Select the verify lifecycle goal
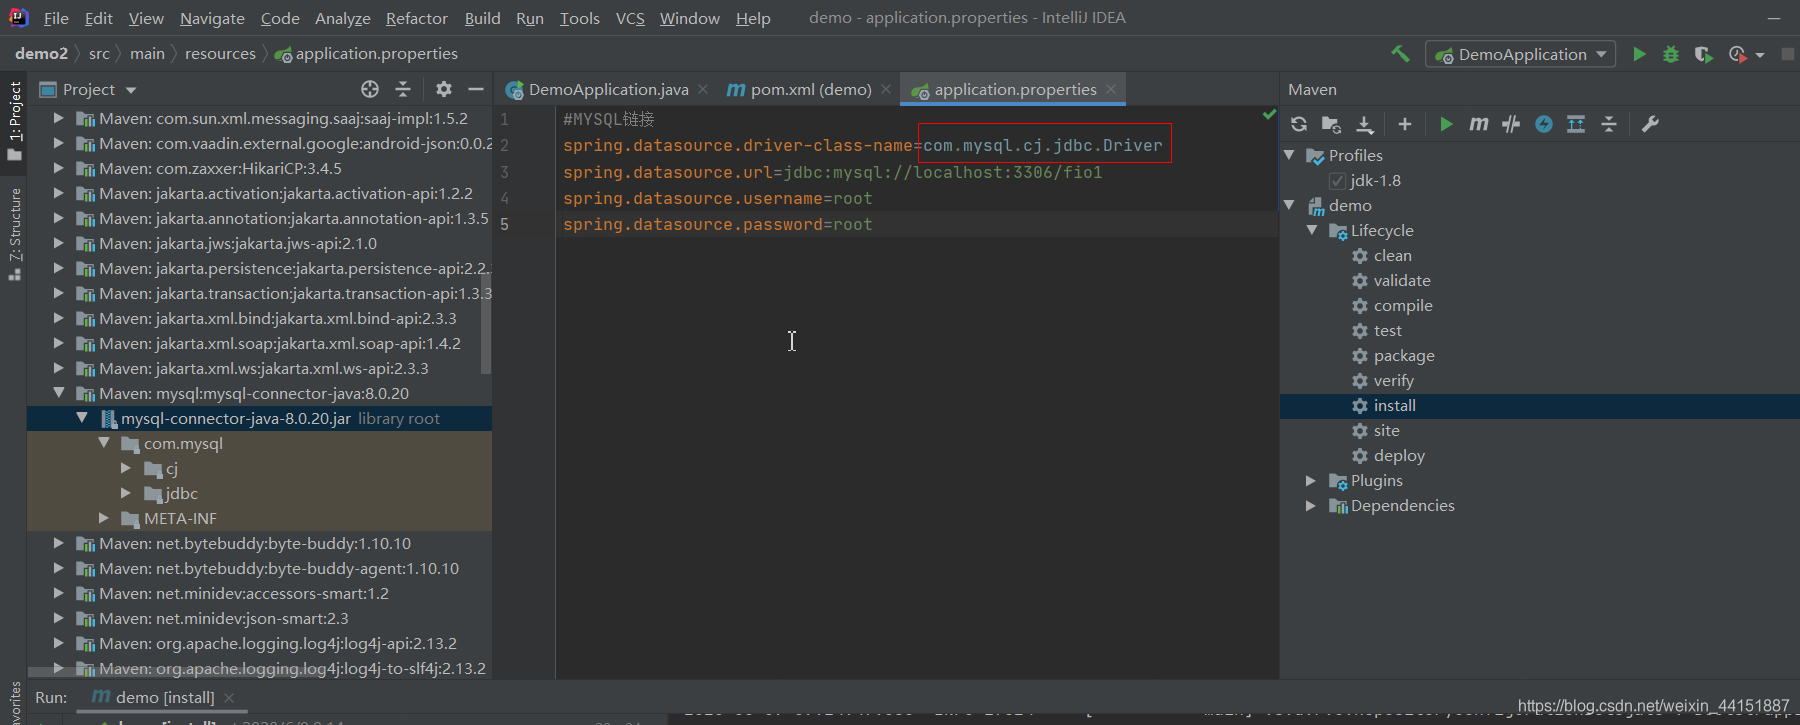This screenshot has width=1800, height=725. tap(1393, 380)
